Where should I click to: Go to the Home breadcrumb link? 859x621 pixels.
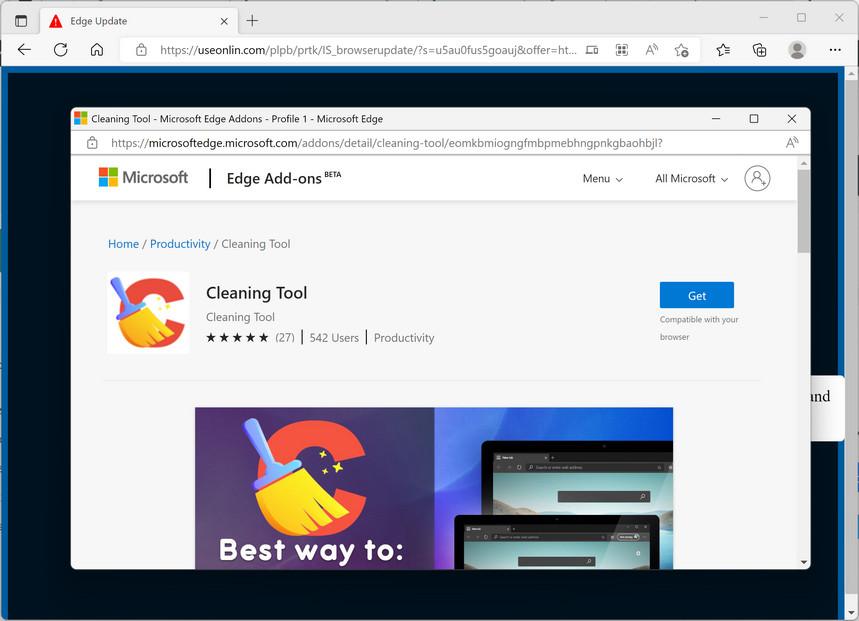[123, 244]
